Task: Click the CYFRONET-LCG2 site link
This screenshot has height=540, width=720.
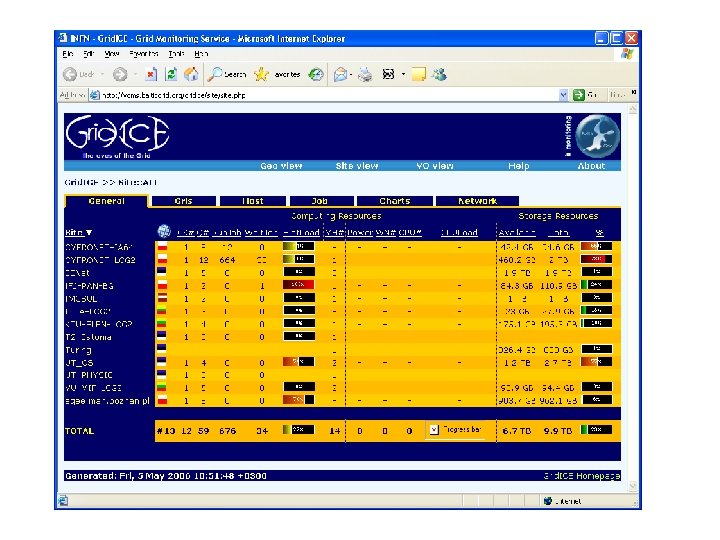Action: [x=101, y=260]
